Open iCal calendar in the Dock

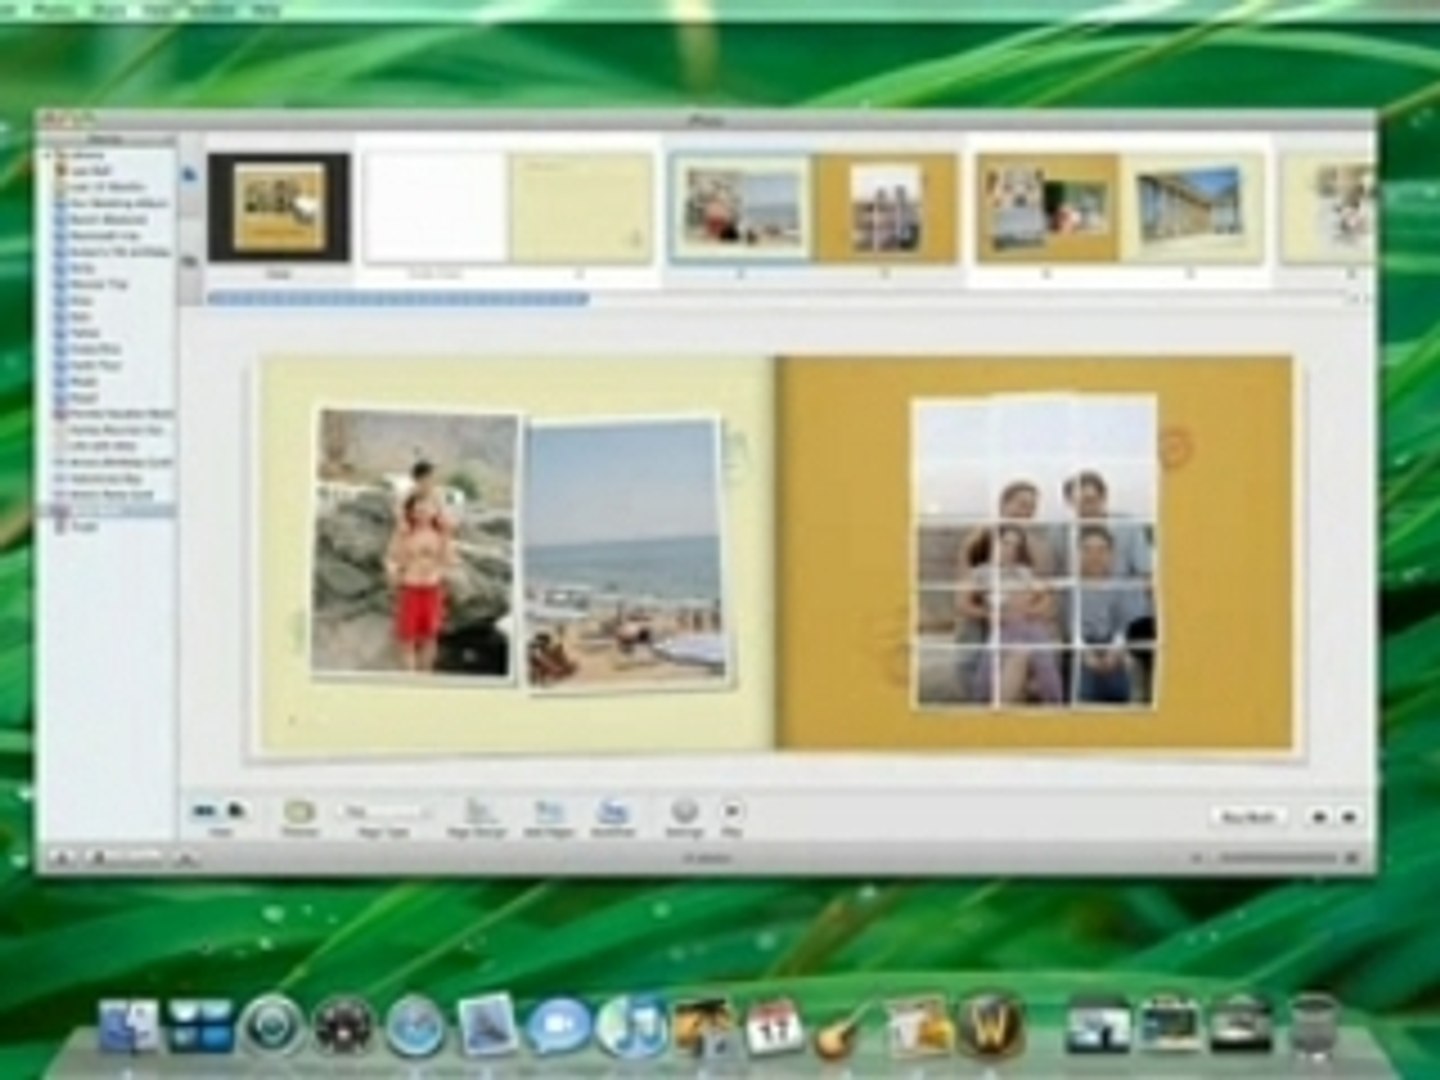click(x=775, y=1026)
